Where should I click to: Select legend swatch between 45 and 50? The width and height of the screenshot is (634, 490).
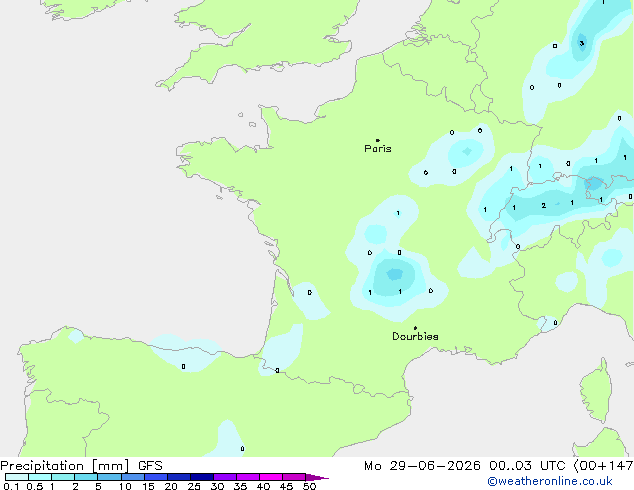tap(294, 477)
